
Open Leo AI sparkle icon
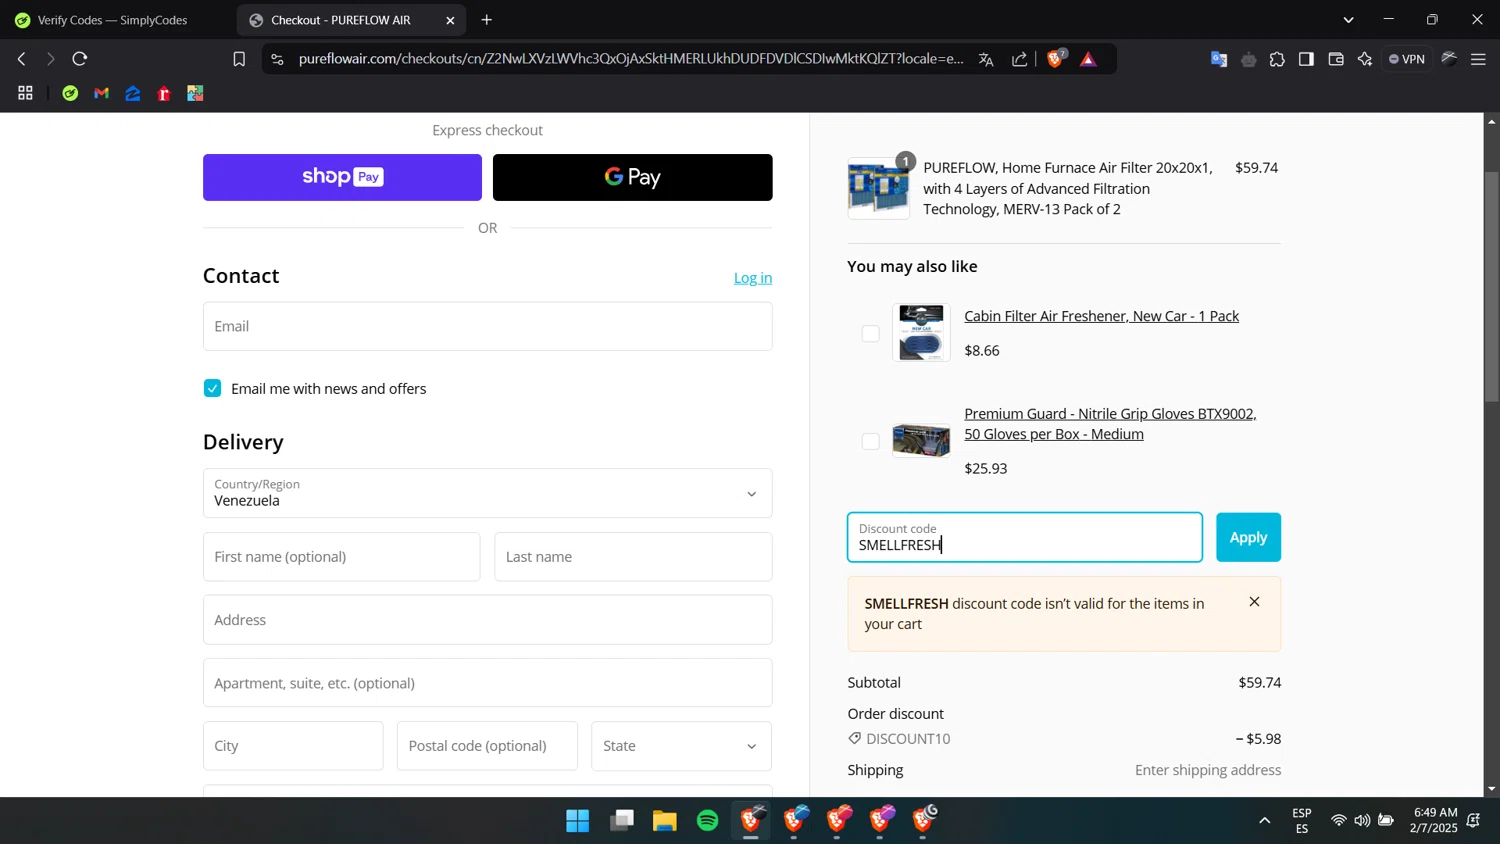1365,59
